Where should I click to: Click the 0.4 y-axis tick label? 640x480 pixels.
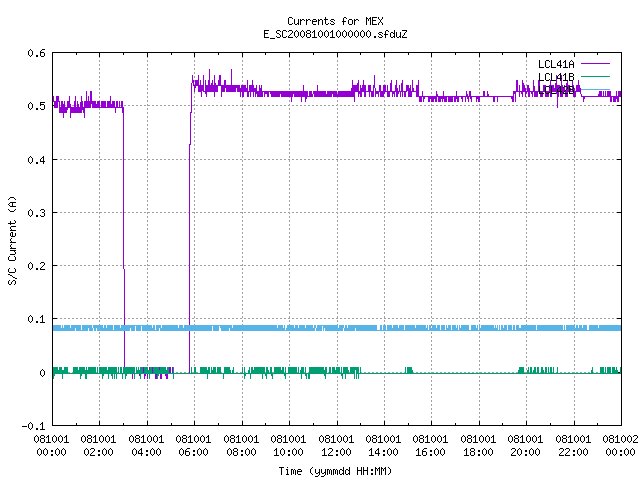[x=36, y=160]
